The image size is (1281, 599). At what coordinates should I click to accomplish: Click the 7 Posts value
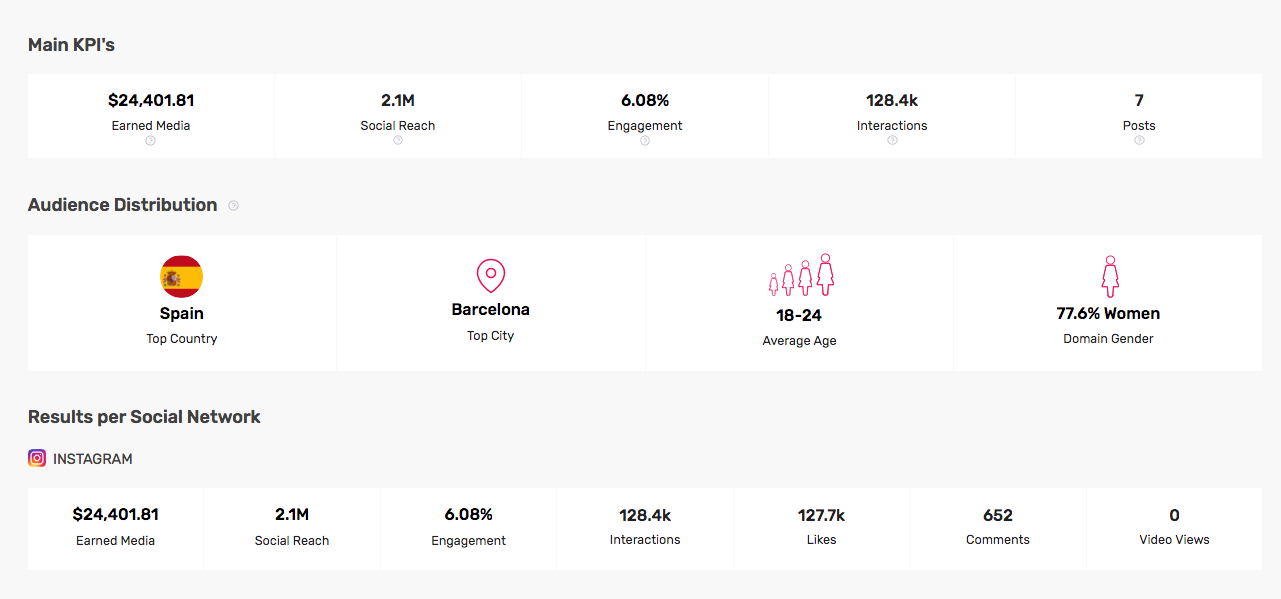(x=1139, y=100)
